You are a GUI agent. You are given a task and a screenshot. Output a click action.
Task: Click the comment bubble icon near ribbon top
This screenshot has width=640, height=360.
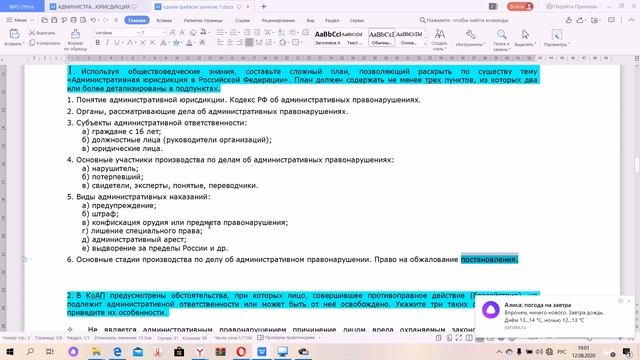coord(611,20)
